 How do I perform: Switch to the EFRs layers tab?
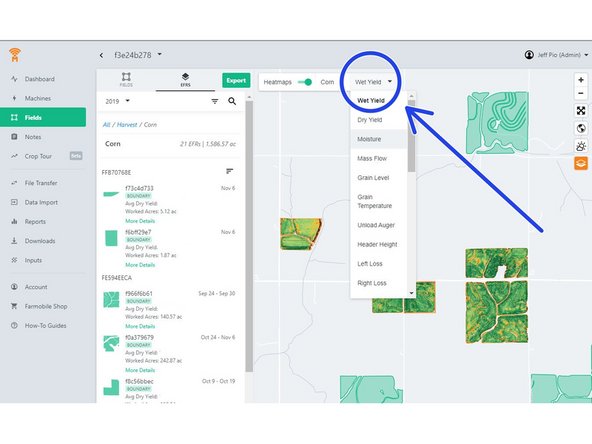[x=185, y=80]
